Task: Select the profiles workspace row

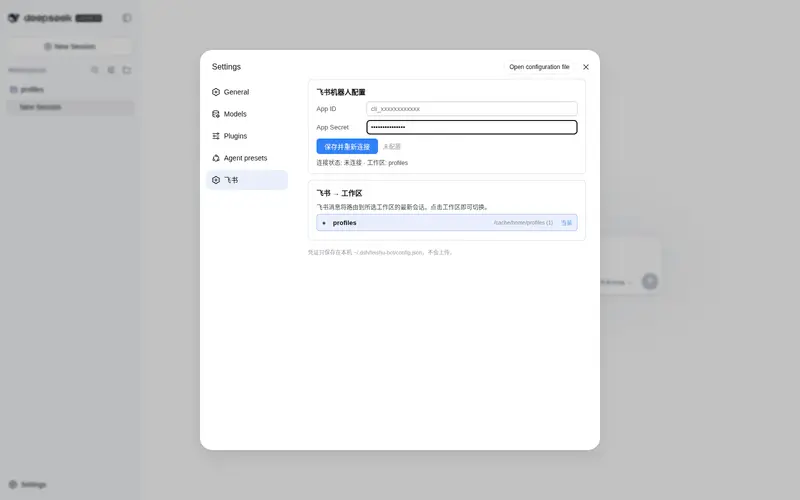Action: 446,222
